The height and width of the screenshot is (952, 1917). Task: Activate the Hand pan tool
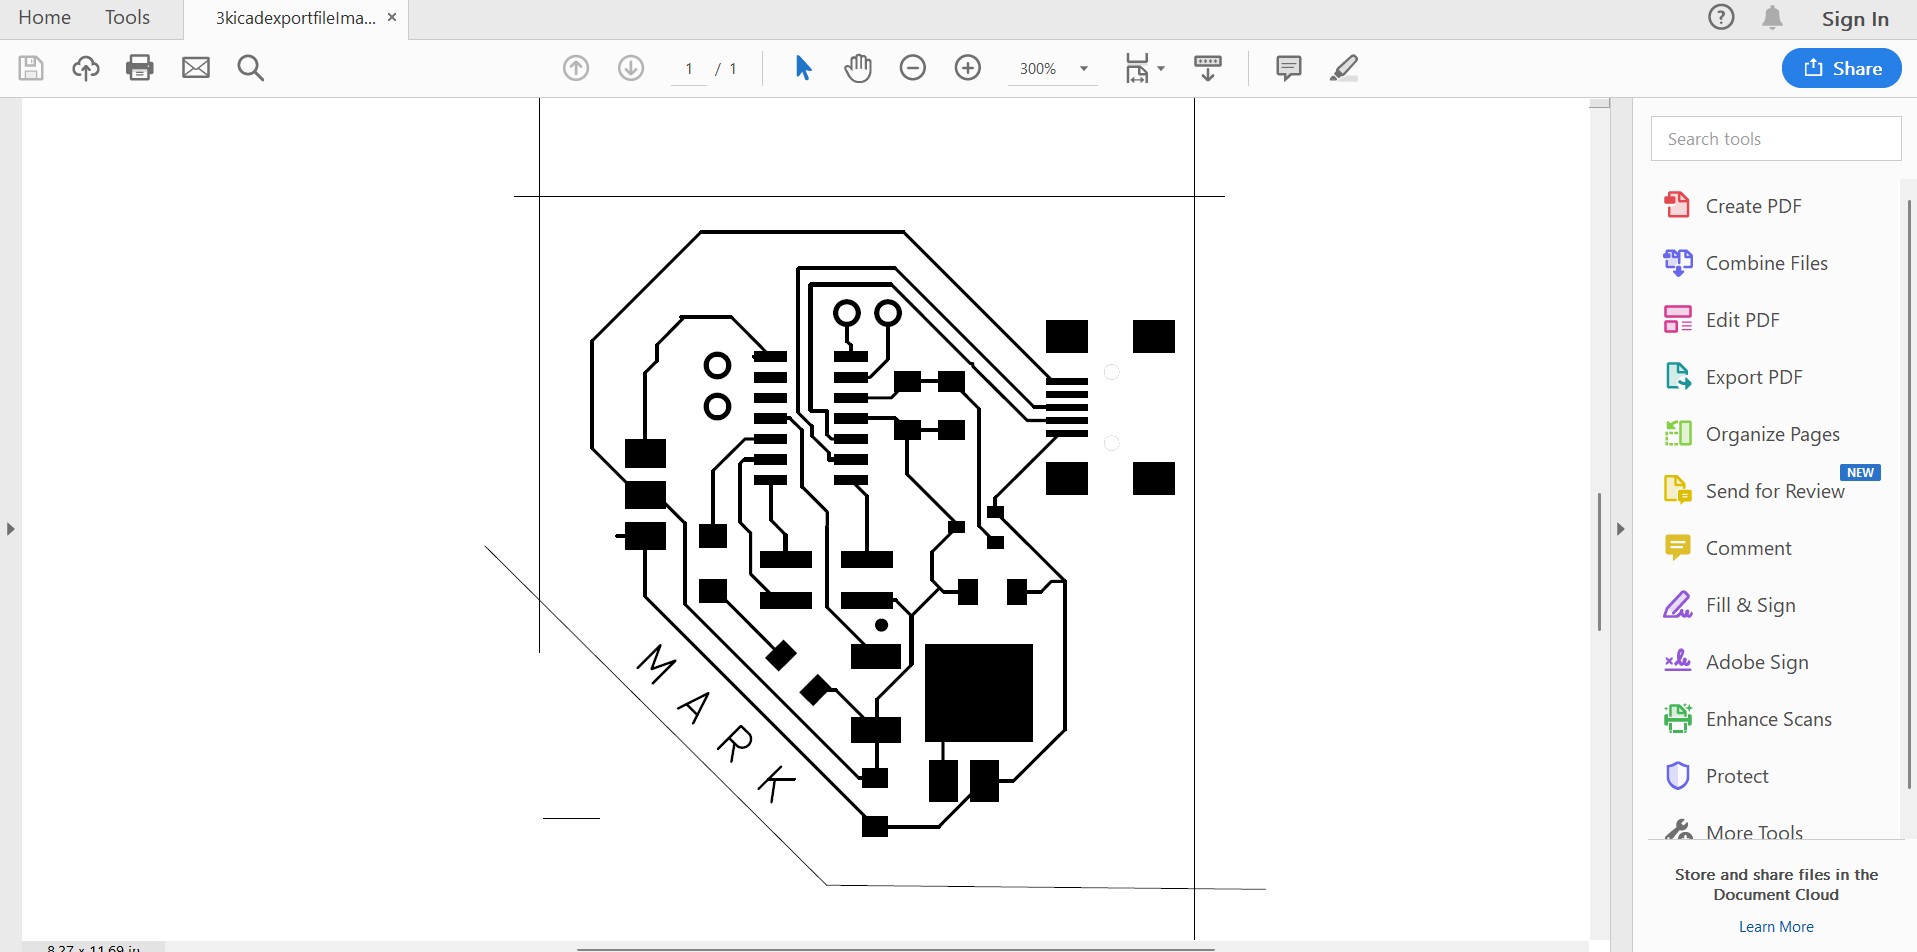(858, 68)
